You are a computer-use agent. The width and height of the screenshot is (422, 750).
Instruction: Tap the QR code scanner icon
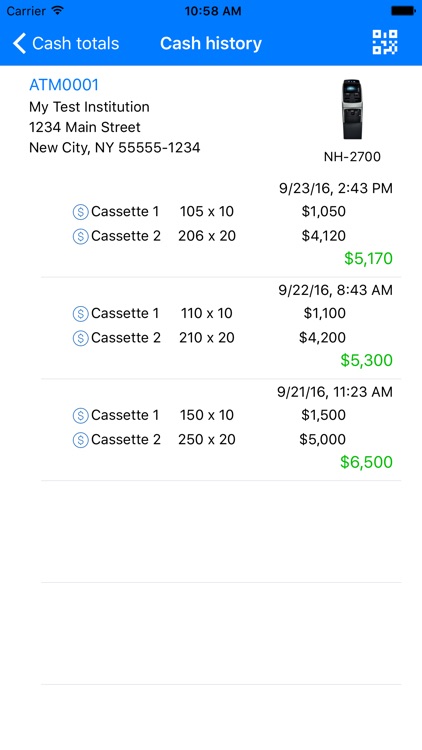click(x=385, y=42)
